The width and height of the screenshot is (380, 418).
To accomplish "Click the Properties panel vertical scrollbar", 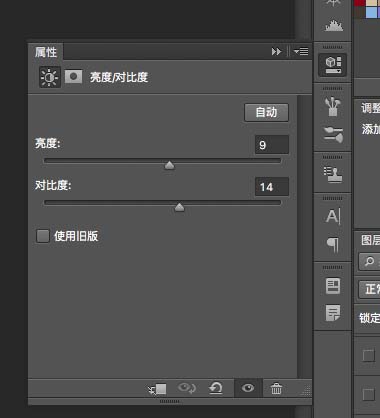I will click(304, 236).
